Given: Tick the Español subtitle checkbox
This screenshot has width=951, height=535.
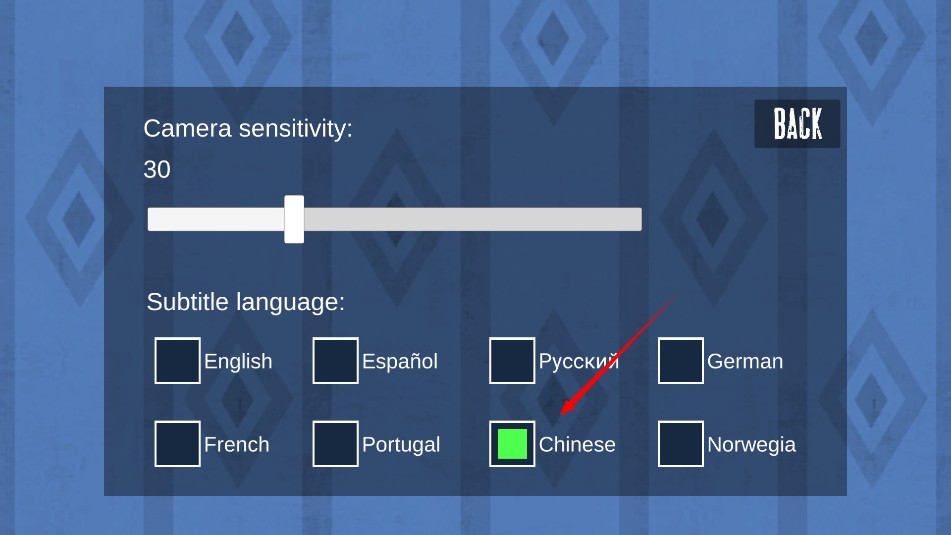Looking at the screenshot, I should click(x=335, y=361).
